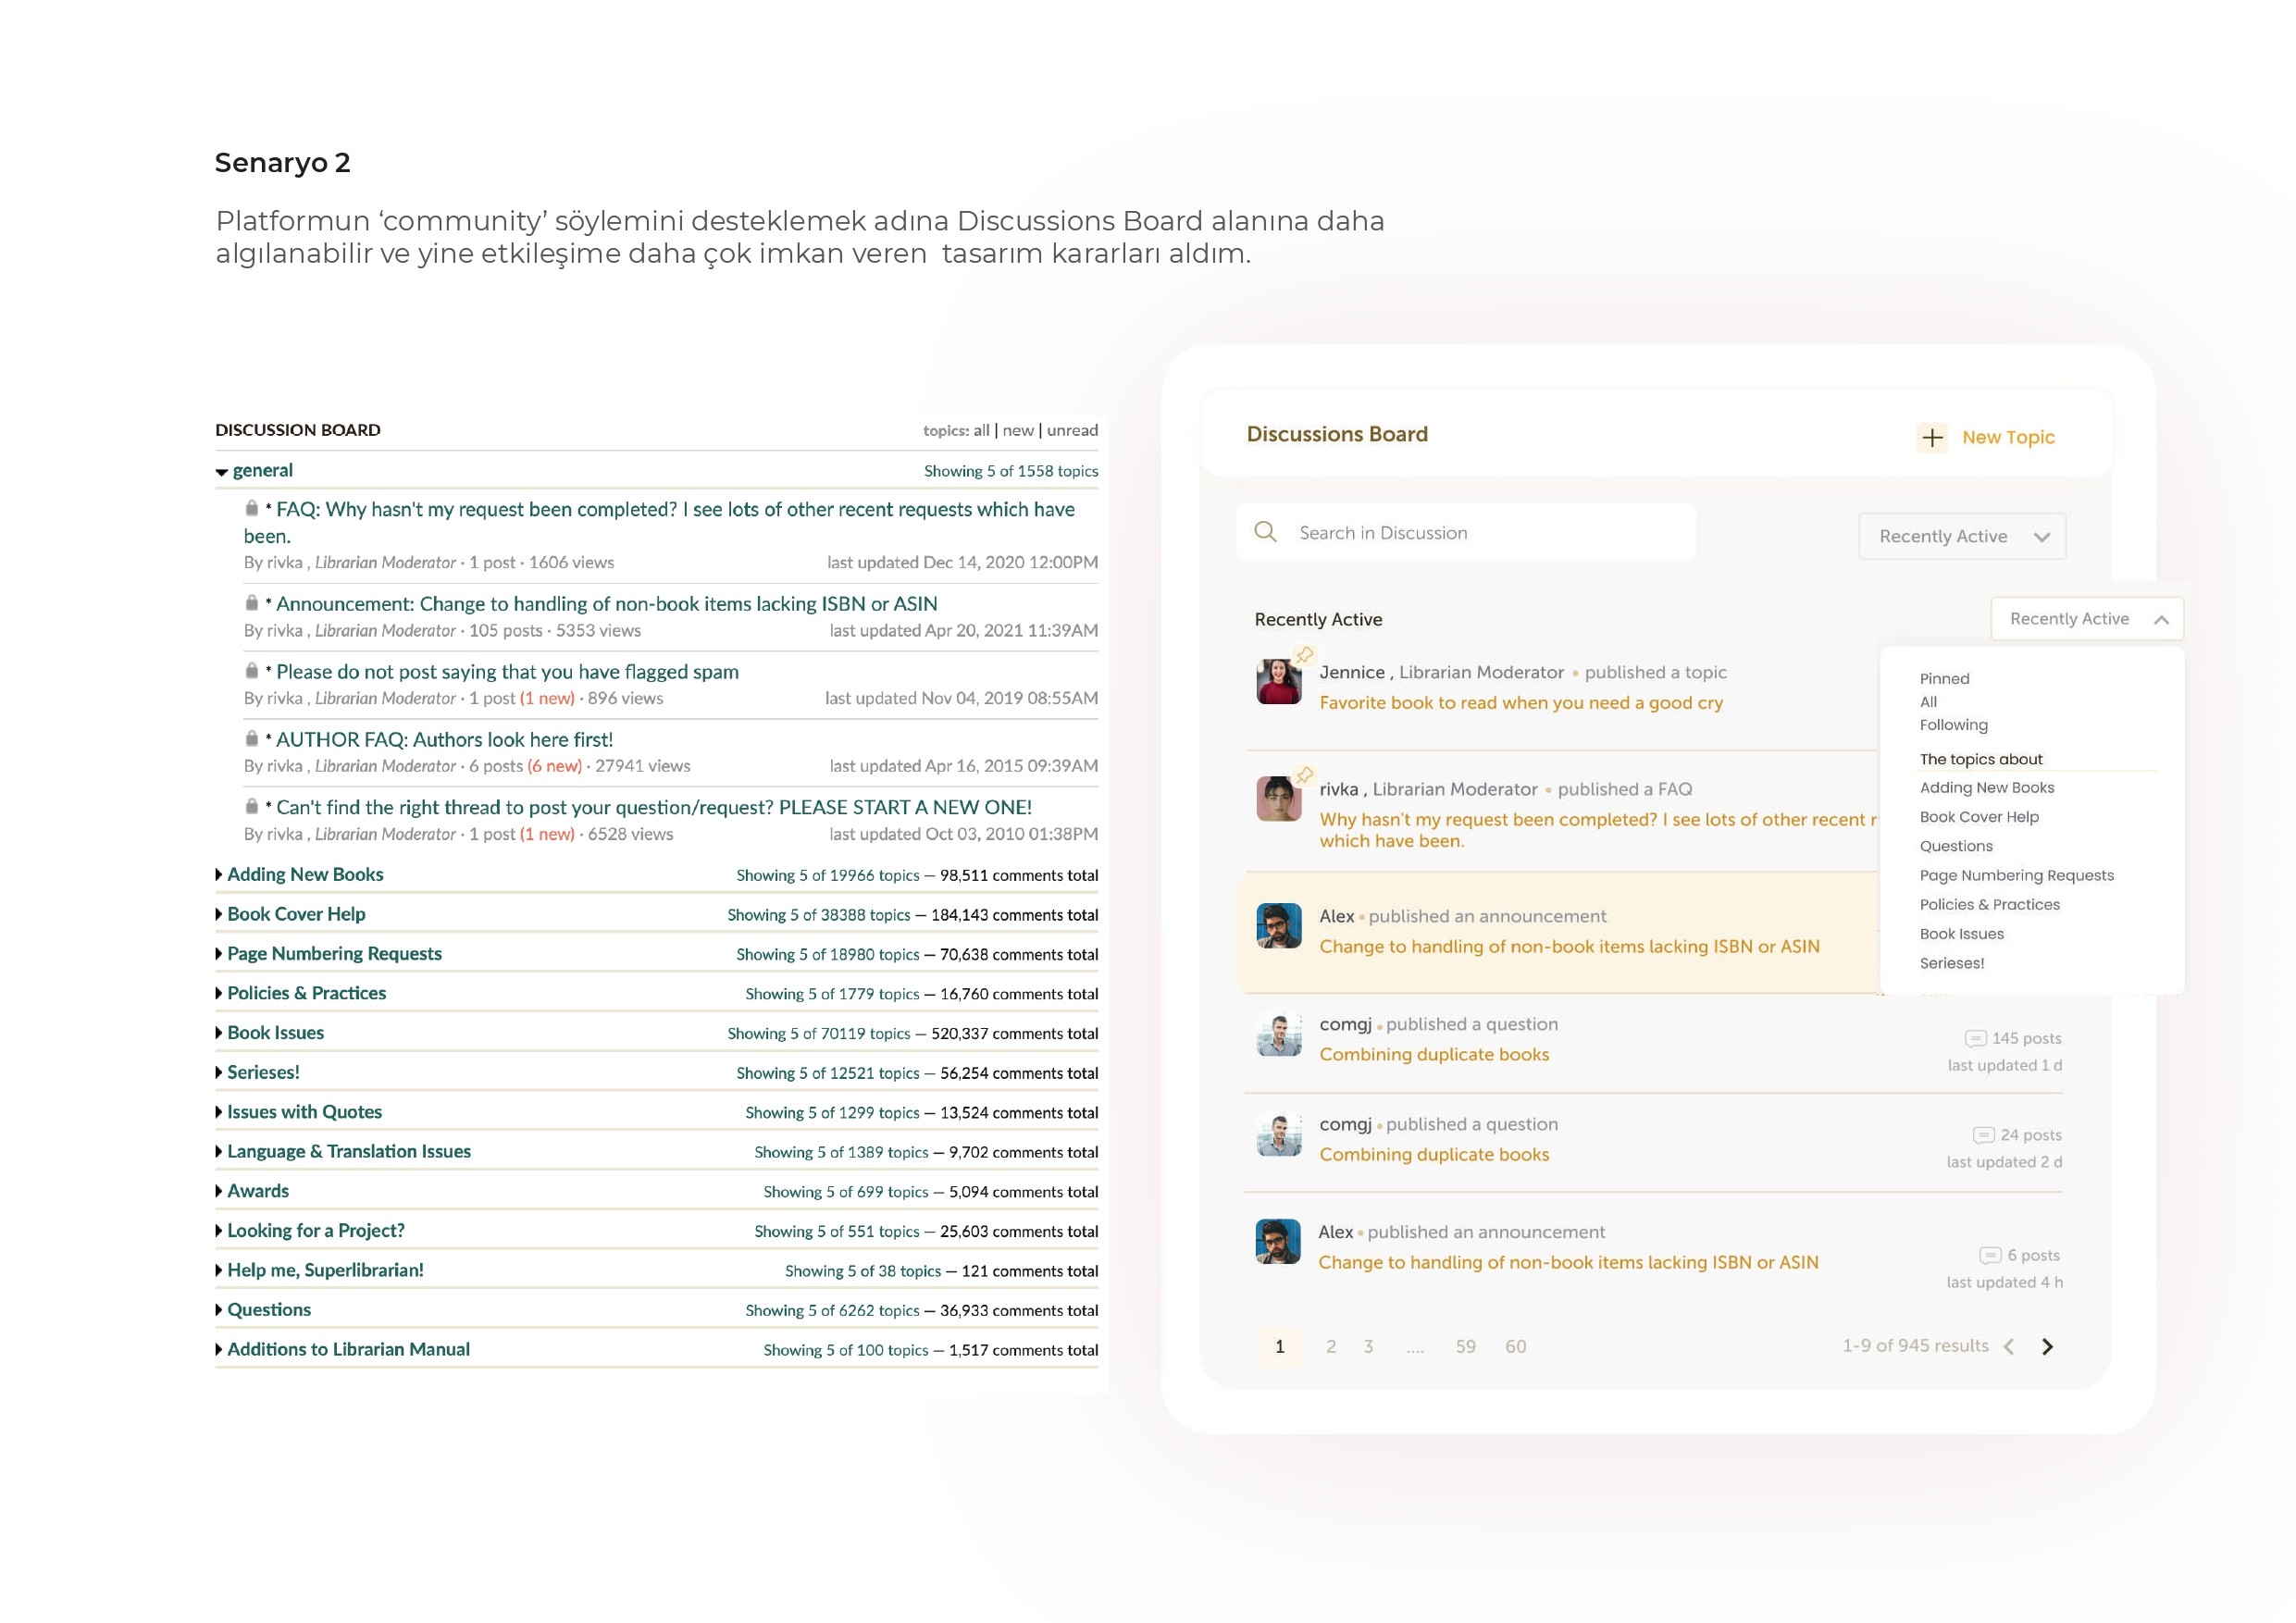Filter topics by unread
The width and height of the screenshot is (2296, 1623).
tap(1071, 431)
